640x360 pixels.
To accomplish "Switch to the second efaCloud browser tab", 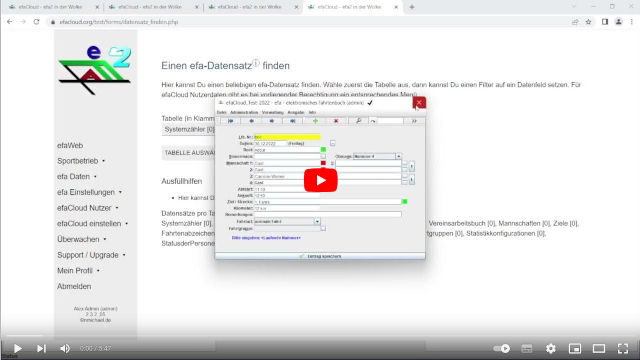I will pyautogui.click(x=152, y=7).
